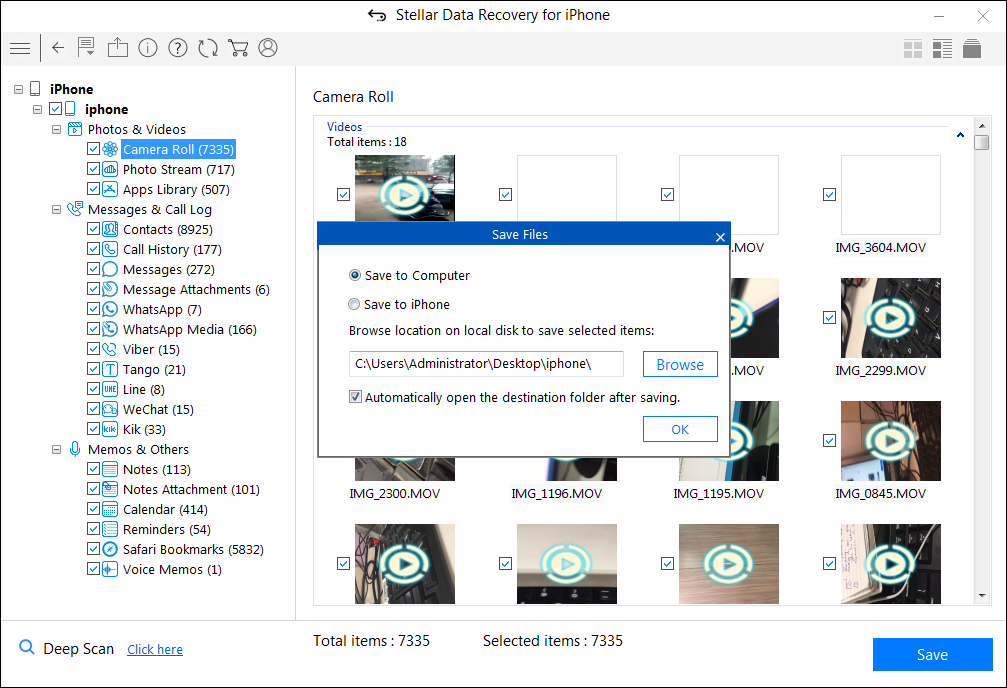Click the blue Save button
Screen dimensions: 1007x688
pyautogui.click(x=933, y=655)
